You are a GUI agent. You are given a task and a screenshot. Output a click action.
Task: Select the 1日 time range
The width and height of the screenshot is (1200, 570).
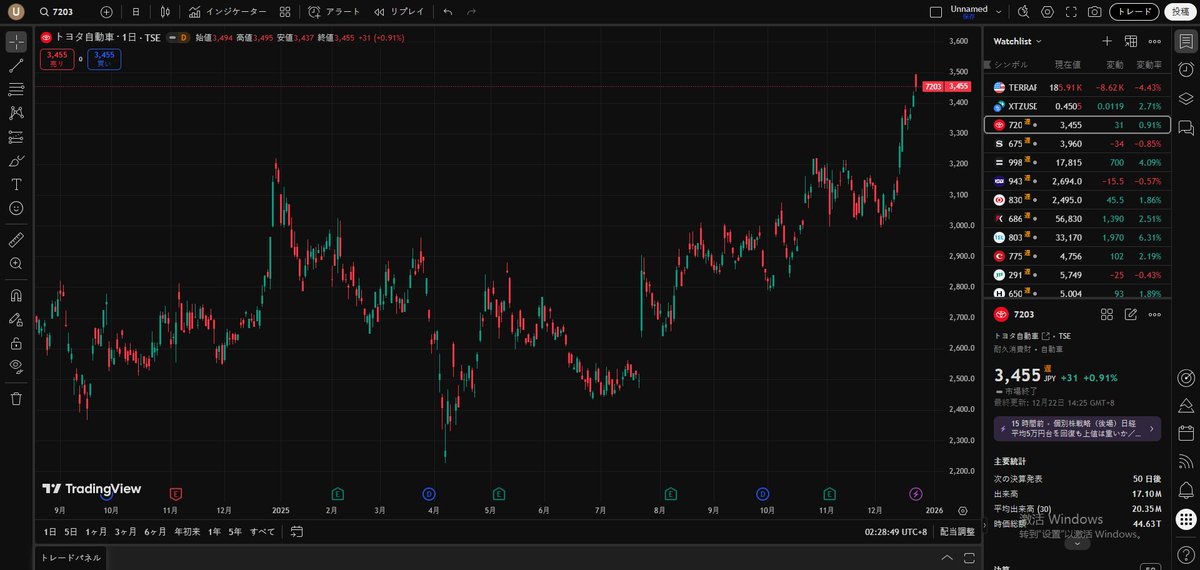(x=50, y=532)
